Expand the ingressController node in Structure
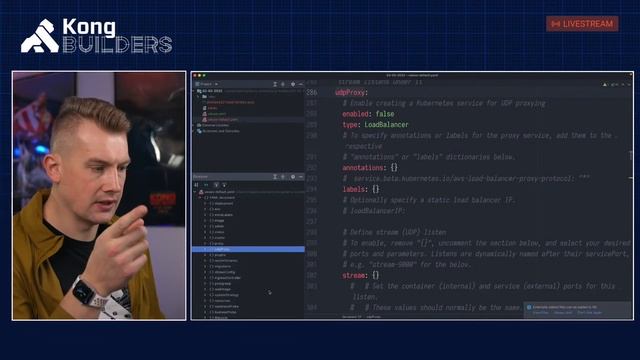The height and width of the screenshot is (360, 640). click(205, 278)
